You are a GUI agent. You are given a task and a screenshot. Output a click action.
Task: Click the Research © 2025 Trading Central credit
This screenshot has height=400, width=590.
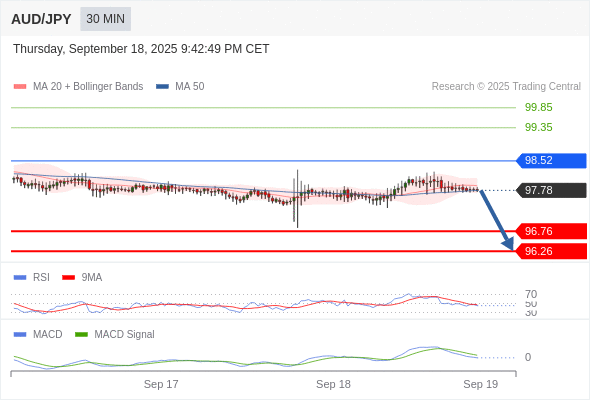point(506,86)
